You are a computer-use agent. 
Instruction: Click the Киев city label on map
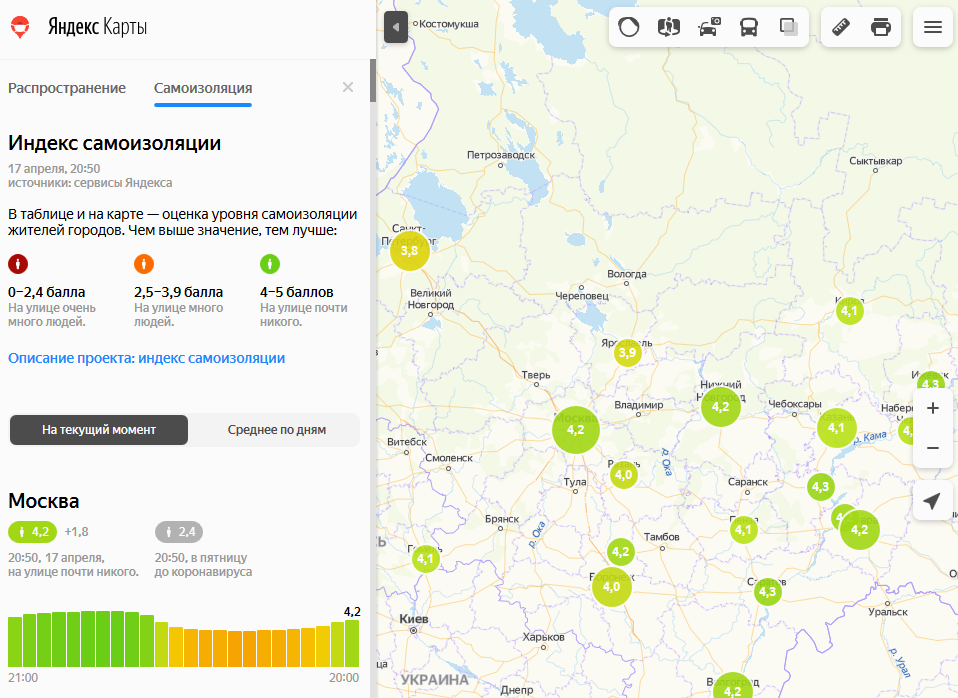(414, 619)
